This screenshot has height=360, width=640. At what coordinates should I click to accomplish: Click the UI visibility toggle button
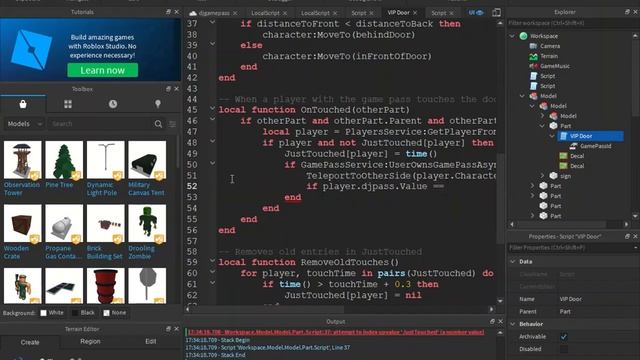coord(476,13)
